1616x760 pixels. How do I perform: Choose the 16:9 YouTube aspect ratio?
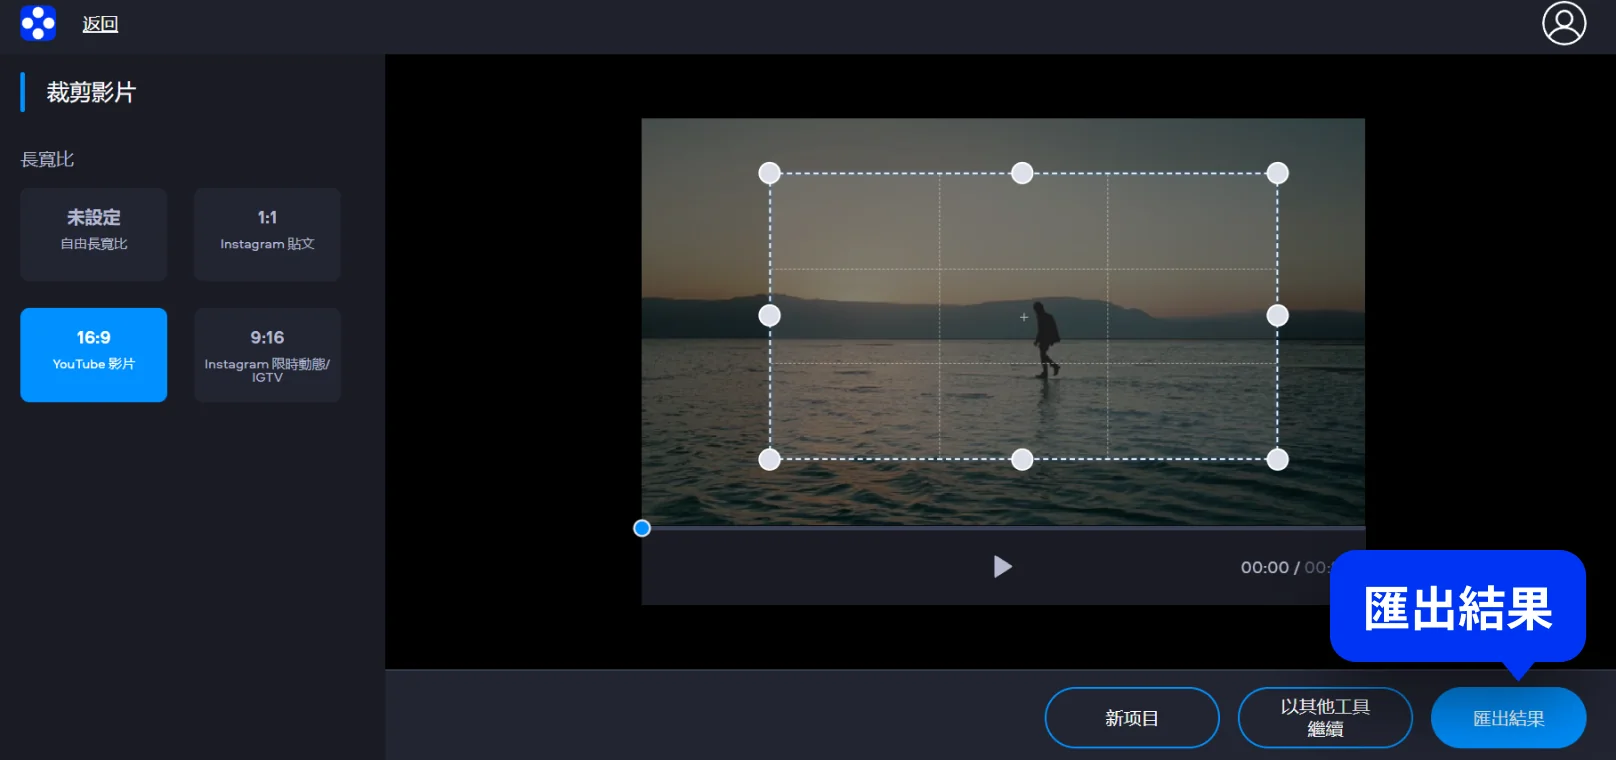tap(94, 354)
